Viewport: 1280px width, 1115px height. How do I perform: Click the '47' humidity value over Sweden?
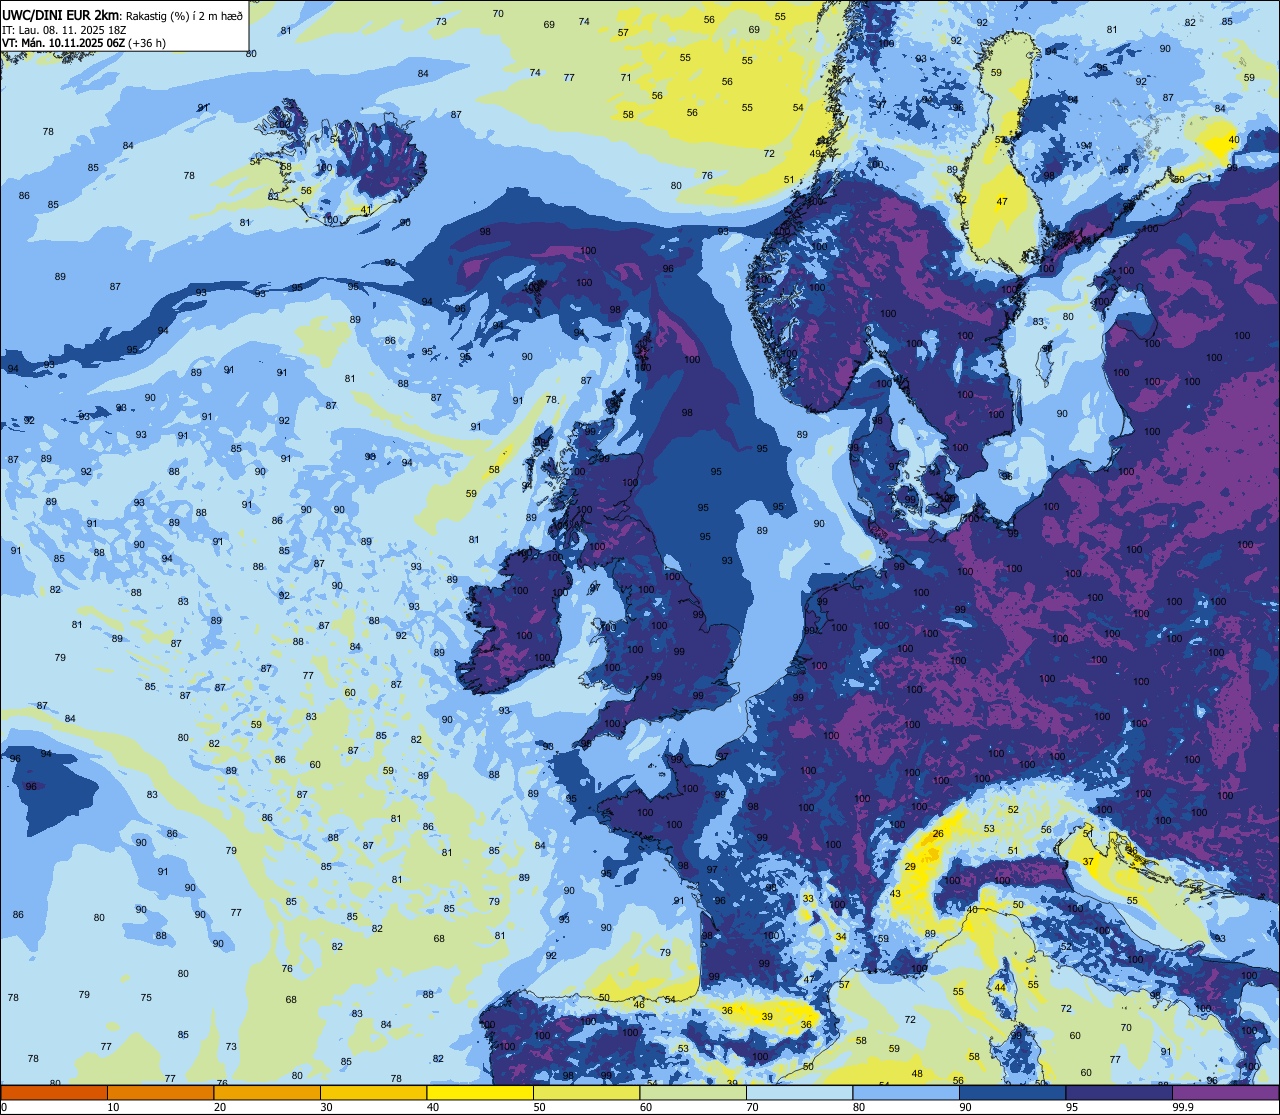click(x=1002, y=202)
